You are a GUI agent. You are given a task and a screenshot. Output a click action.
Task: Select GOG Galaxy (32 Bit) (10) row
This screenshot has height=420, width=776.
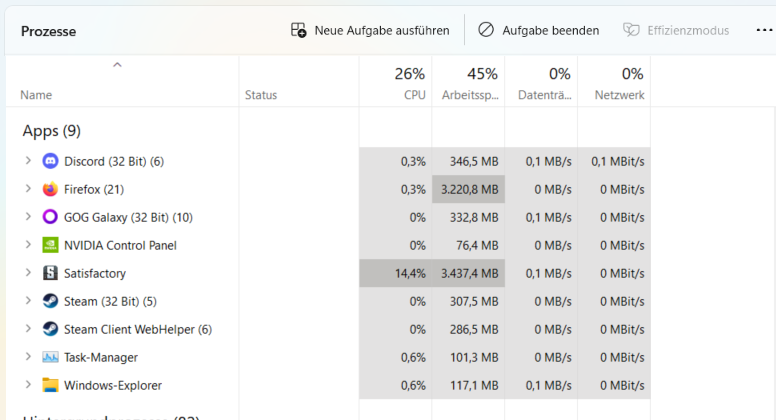[128, 218]
